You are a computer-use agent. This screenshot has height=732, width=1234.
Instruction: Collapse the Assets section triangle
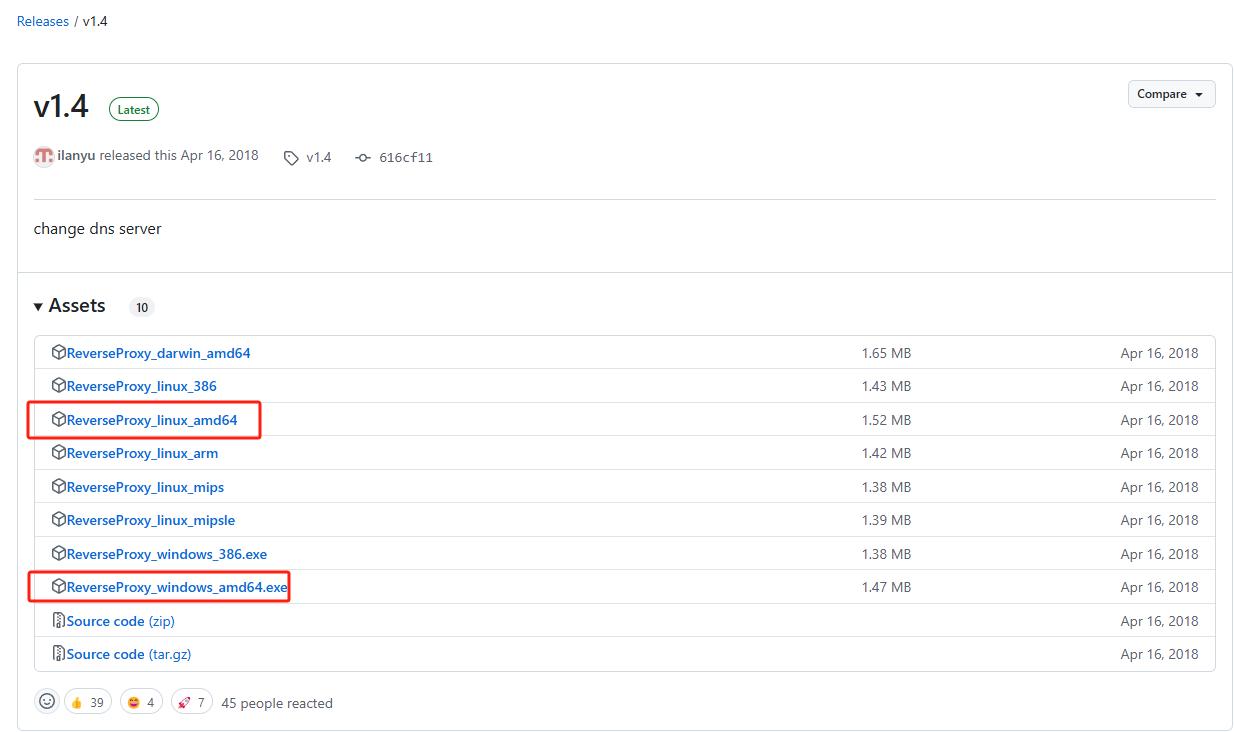[x=38, y=307]
